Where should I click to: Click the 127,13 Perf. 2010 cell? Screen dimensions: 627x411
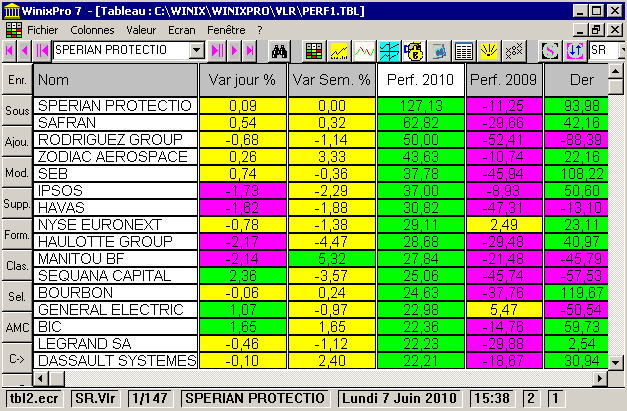(x=421, y=106)
